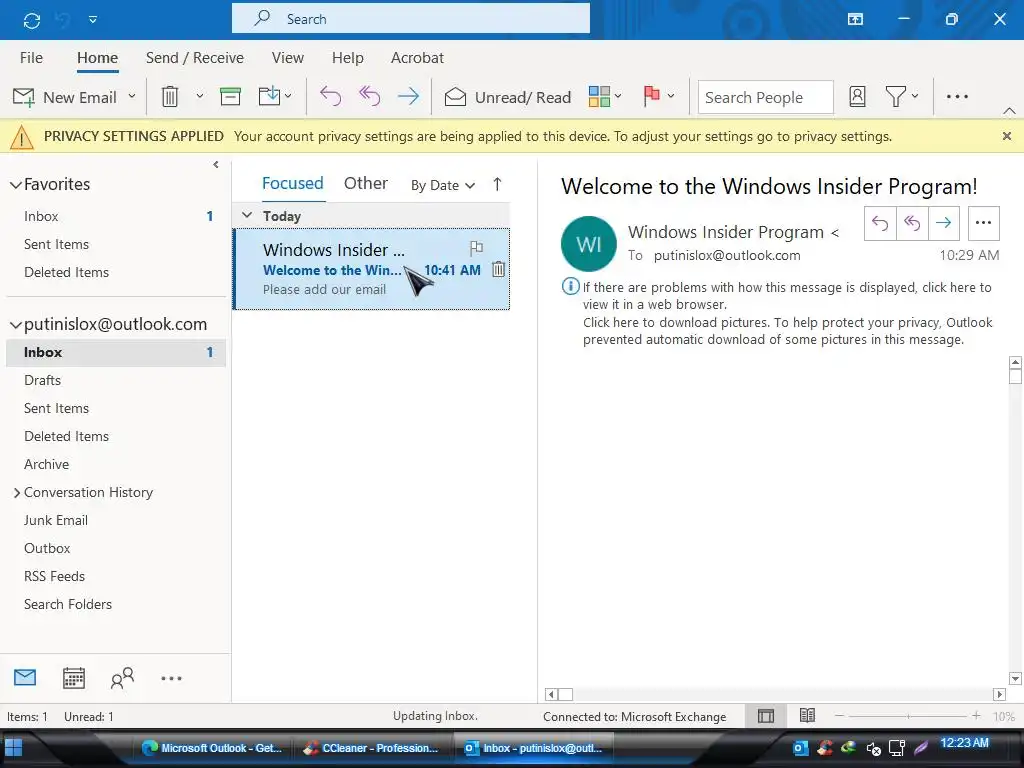
Task: Click the WI sender avatar
Action: click(x=588, y=244)
